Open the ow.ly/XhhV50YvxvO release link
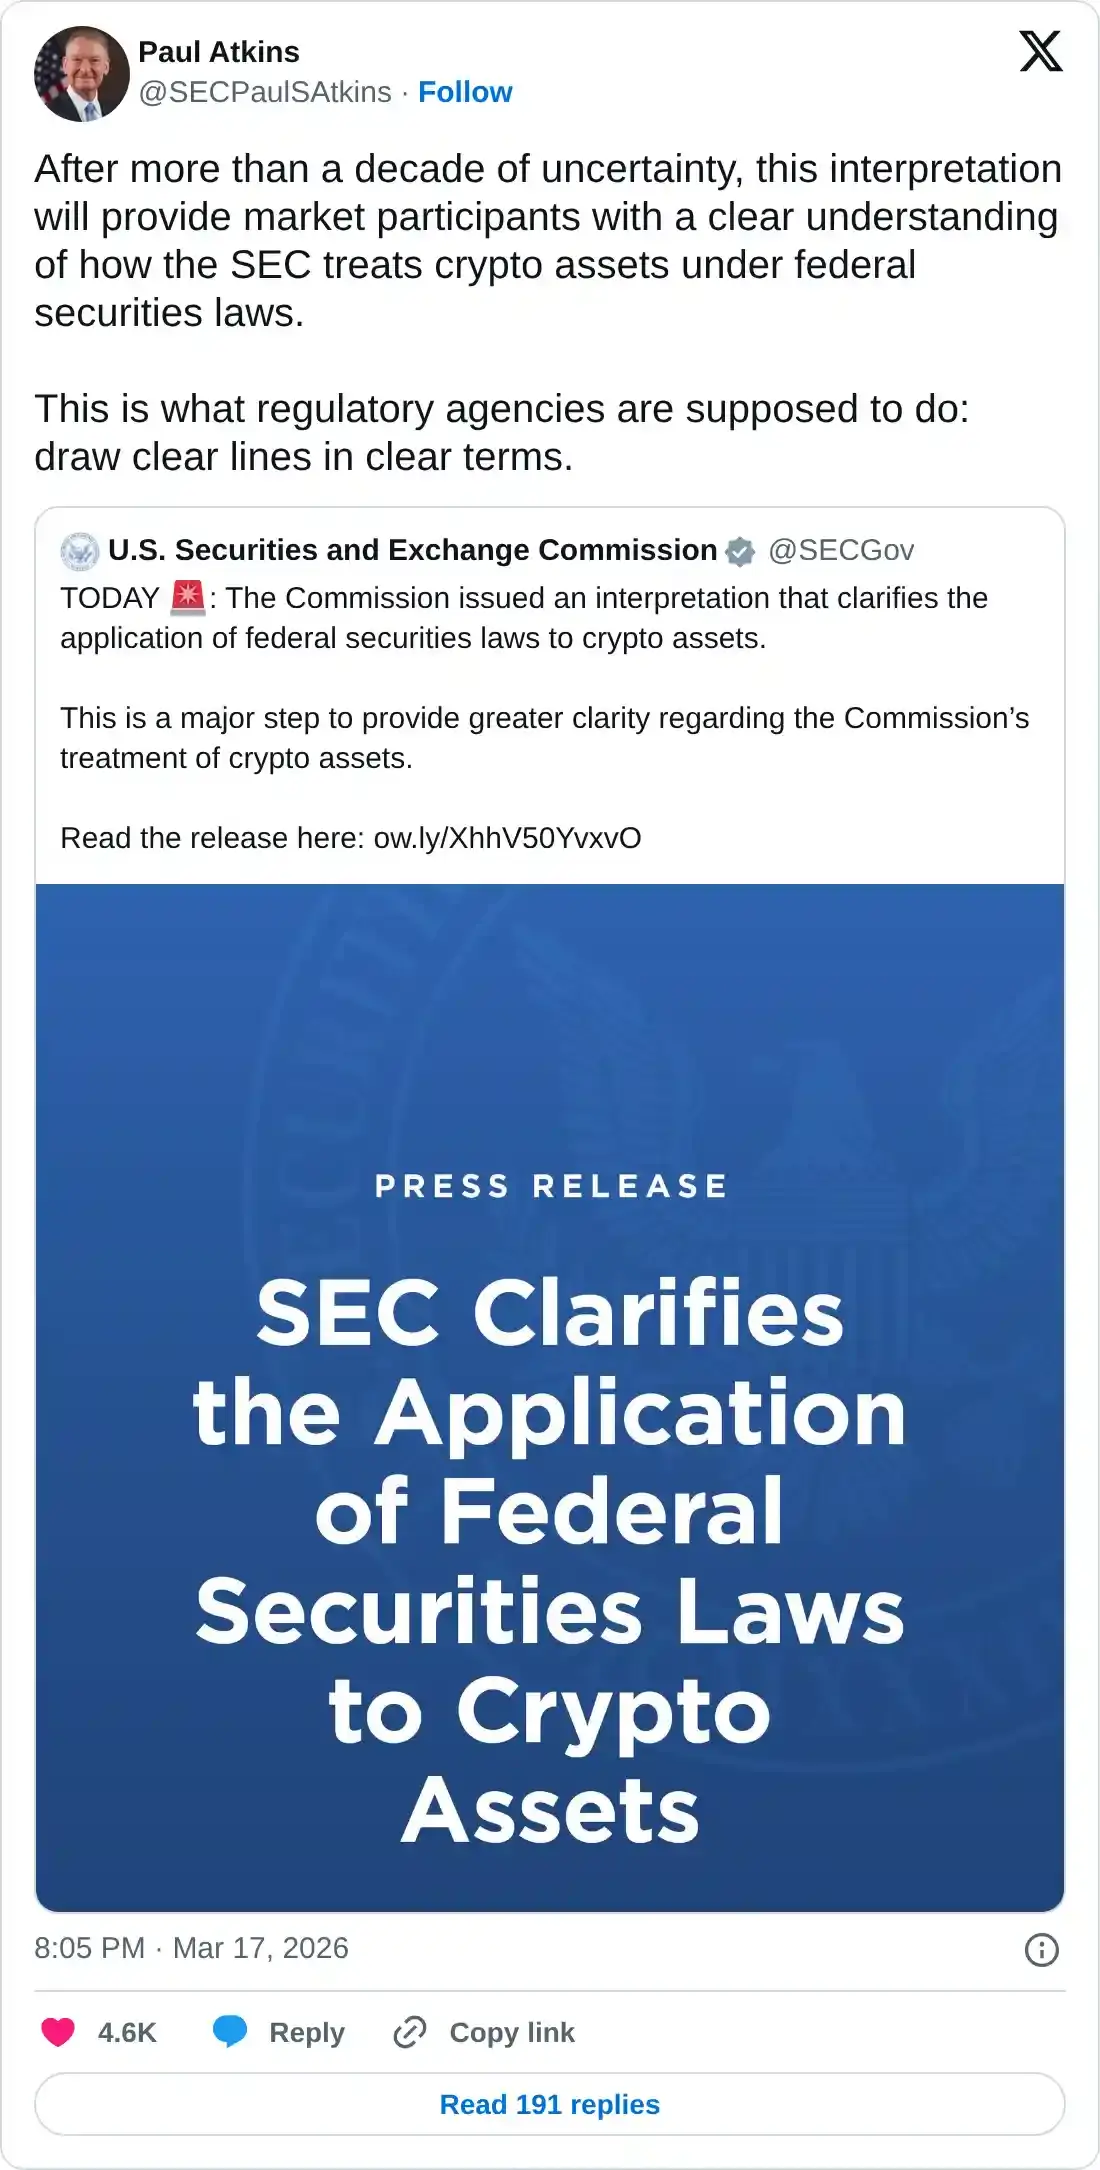1100x2170 pixels. pyautogui.click(x=508, y=838)
